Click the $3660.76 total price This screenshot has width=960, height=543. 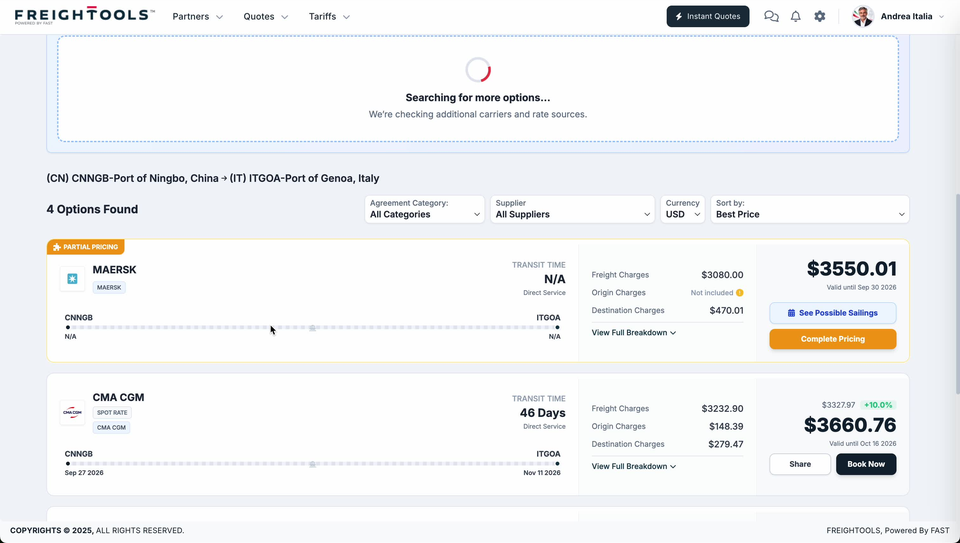[x=850, y=425]
